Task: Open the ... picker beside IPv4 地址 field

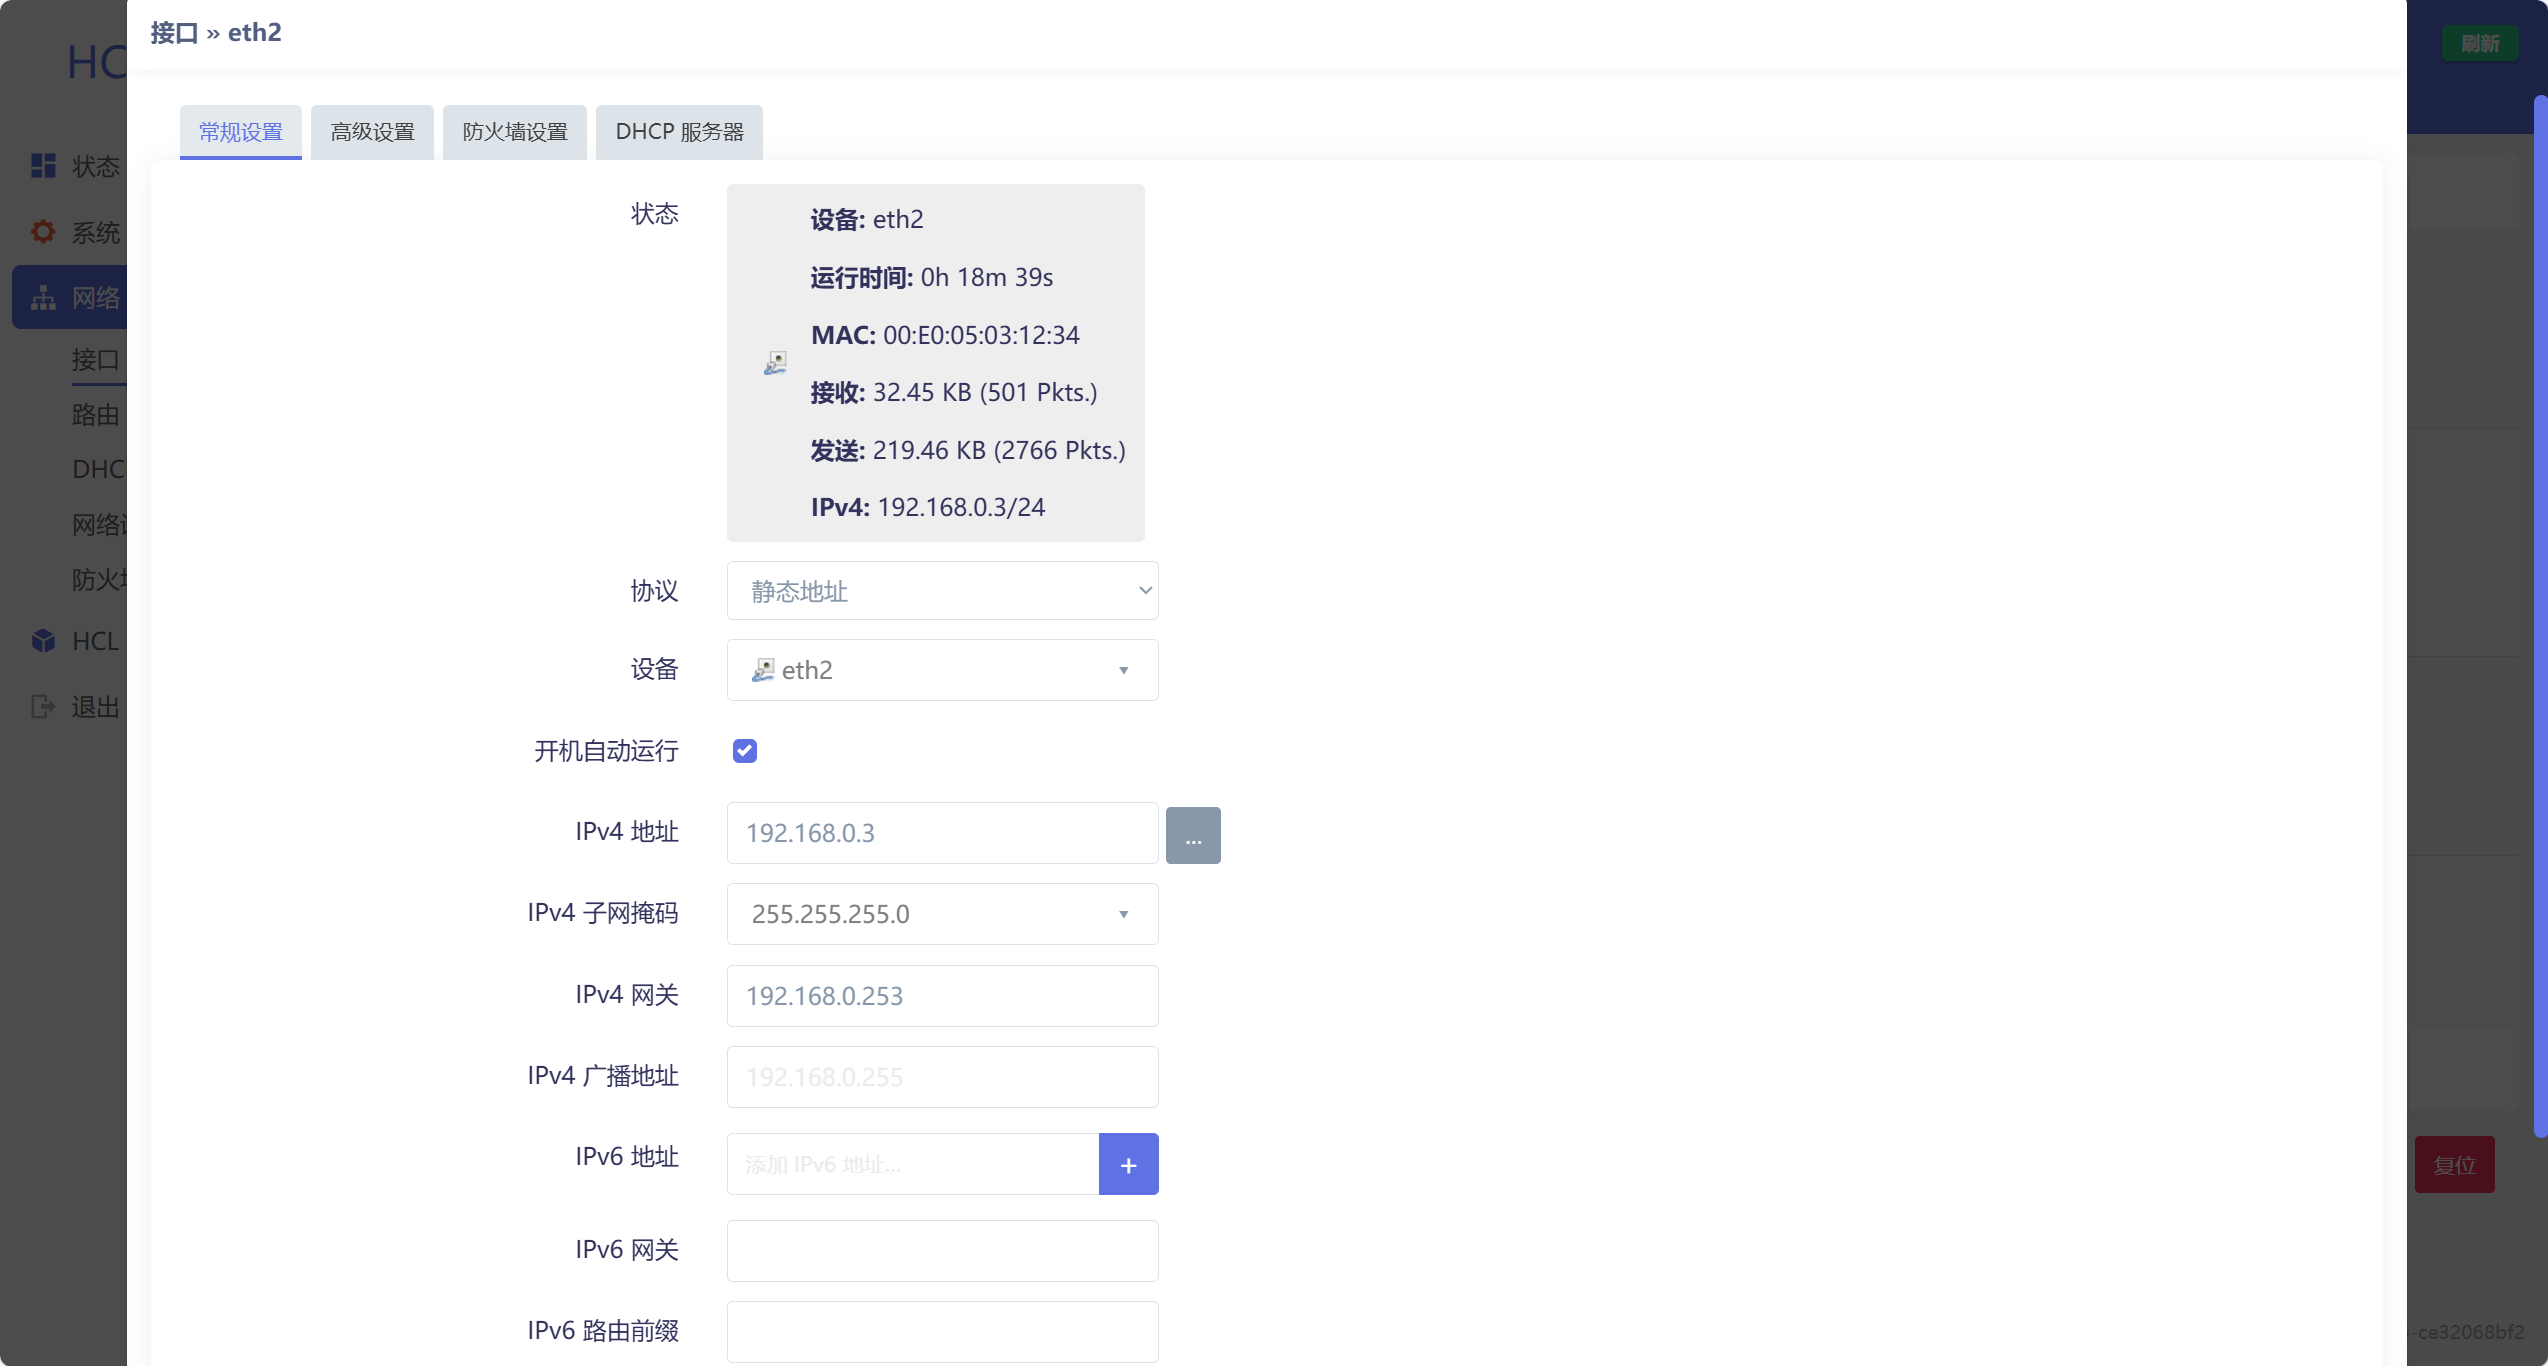Action: (x=1193, y=834)
